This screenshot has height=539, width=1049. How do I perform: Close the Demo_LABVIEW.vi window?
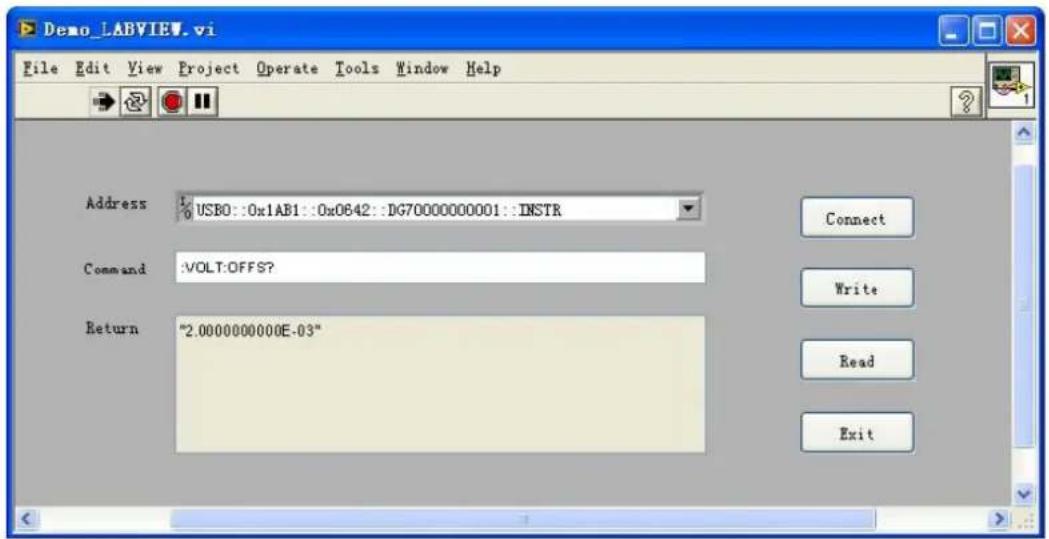coord(1020,32)
